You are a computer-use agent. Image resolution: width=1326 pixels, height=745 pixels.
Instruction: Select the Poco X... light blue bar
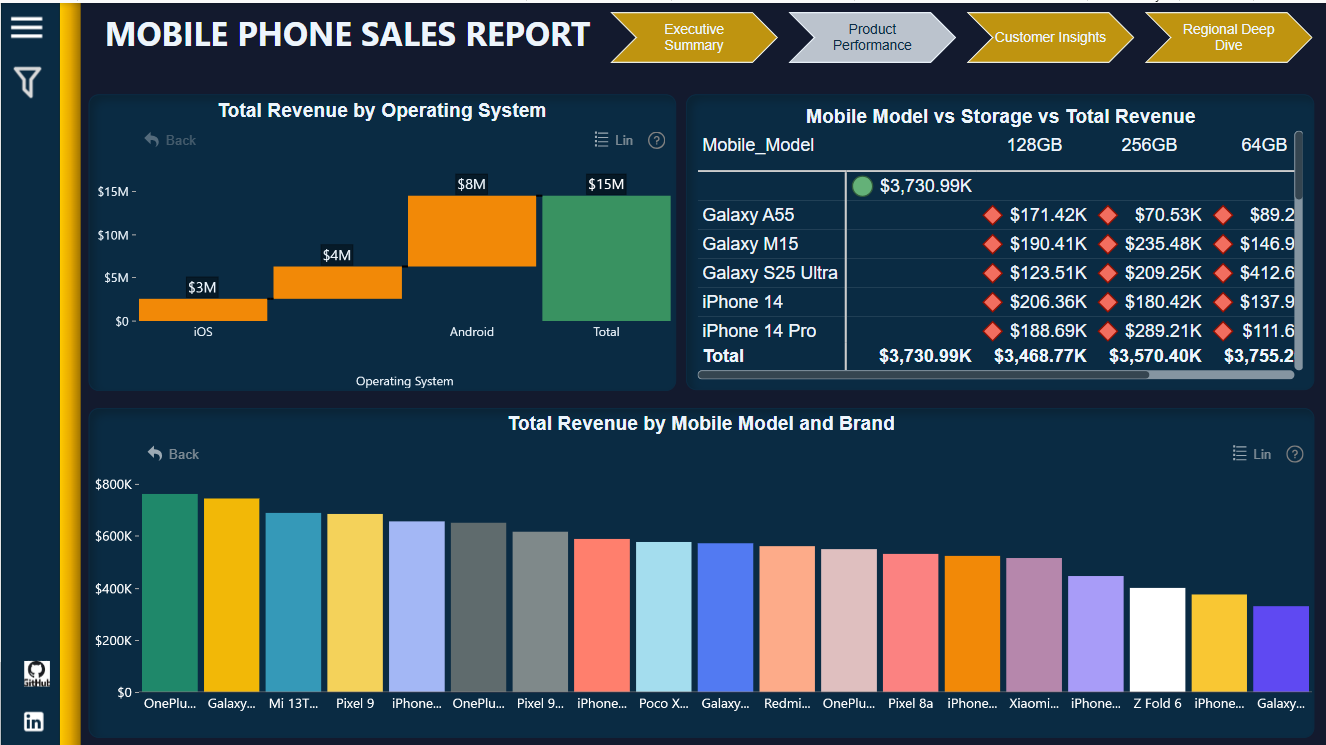[664, 617]
